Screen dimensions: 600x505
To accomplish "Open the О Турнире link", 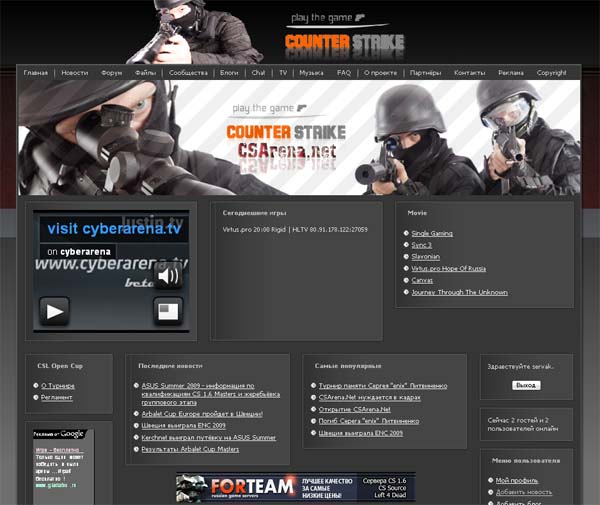I will click(x=59, y=385).
